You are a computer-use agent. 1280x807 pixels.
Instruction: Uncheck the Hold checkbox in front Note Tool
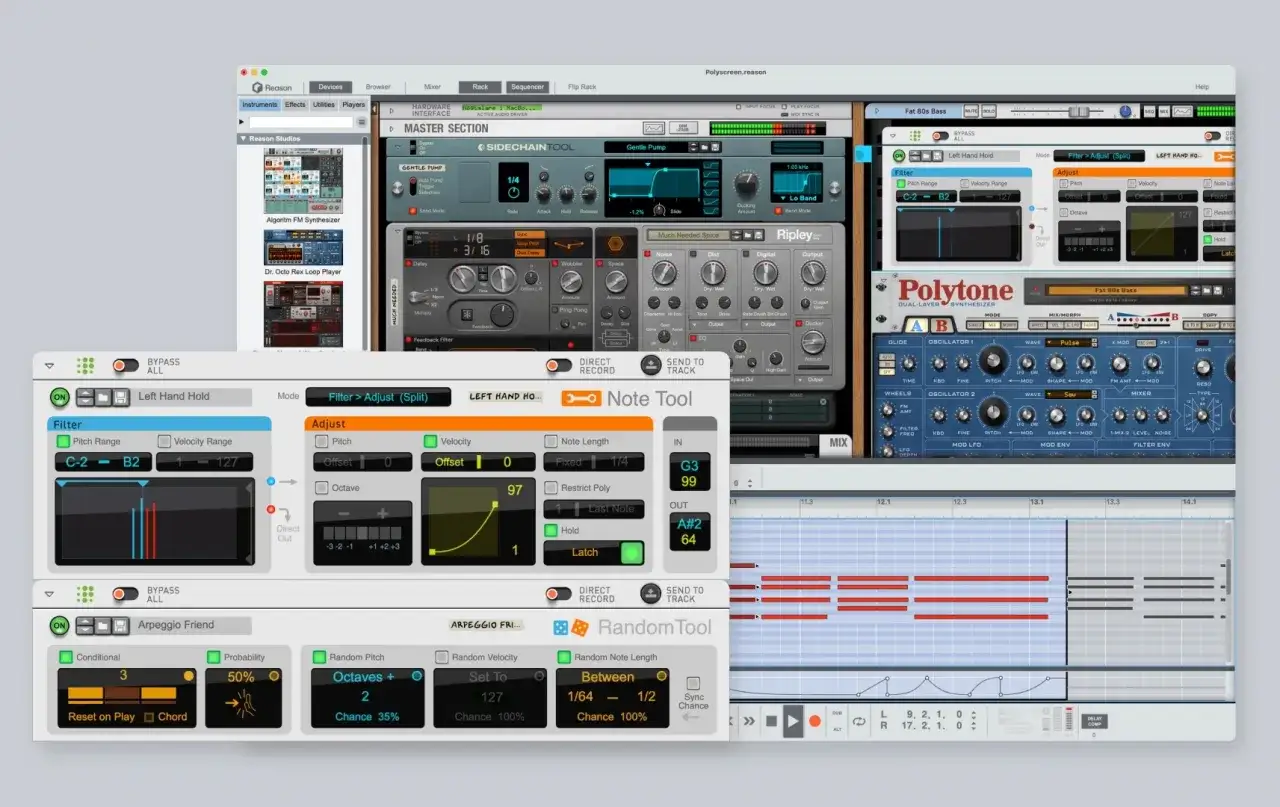pos(551,531)
